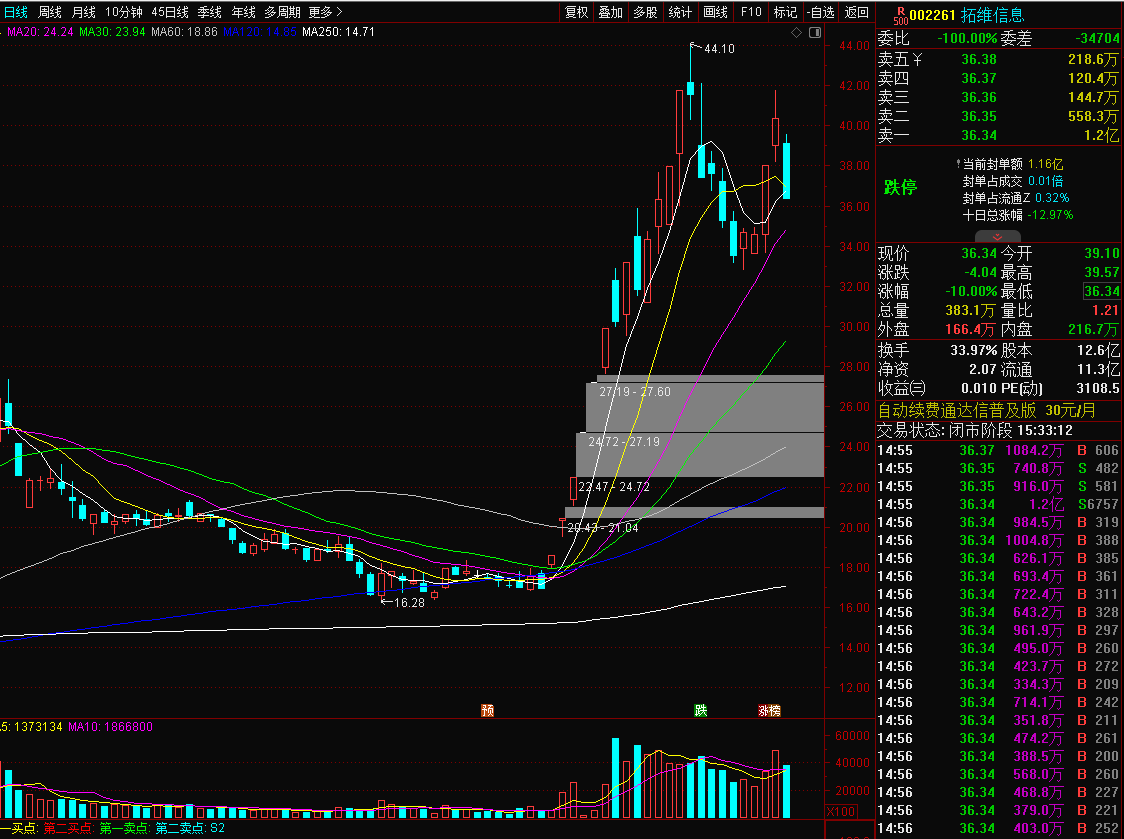Click the PE(动) 3108.5 value
Image resolution: width=1124 pixels, height=839 pixels.
[x=1097, y=388]
